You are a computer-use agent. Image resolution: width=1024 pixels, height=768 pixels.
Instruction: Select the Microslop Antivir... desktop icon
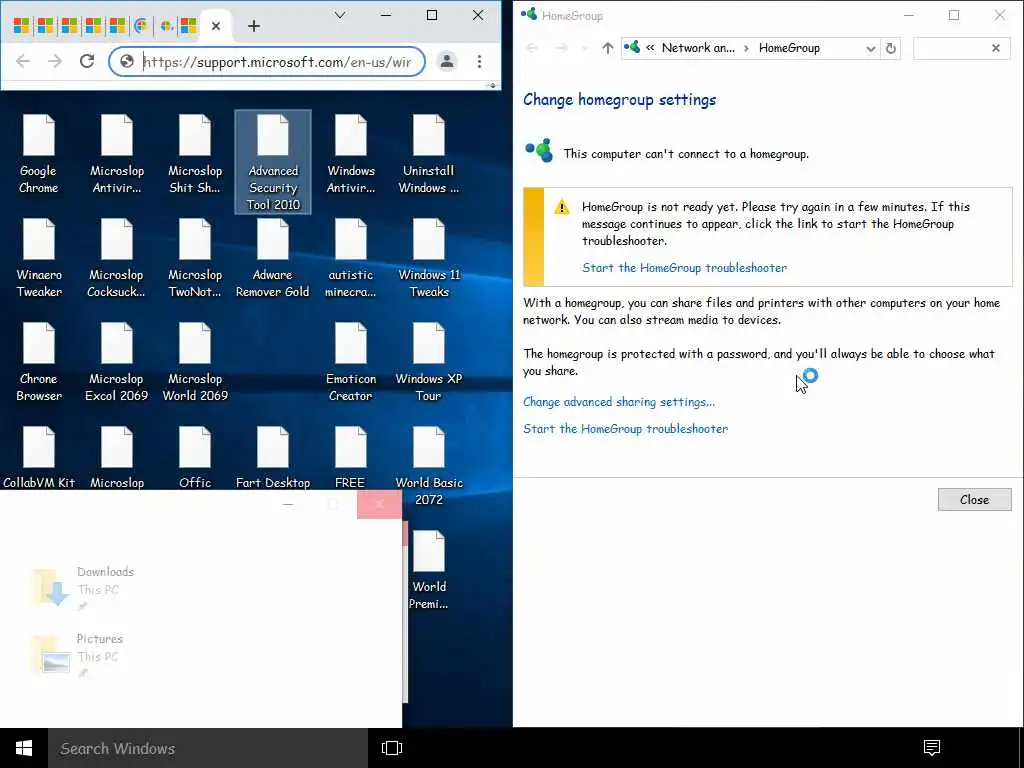pyautogui.click(x=117, y=154)
